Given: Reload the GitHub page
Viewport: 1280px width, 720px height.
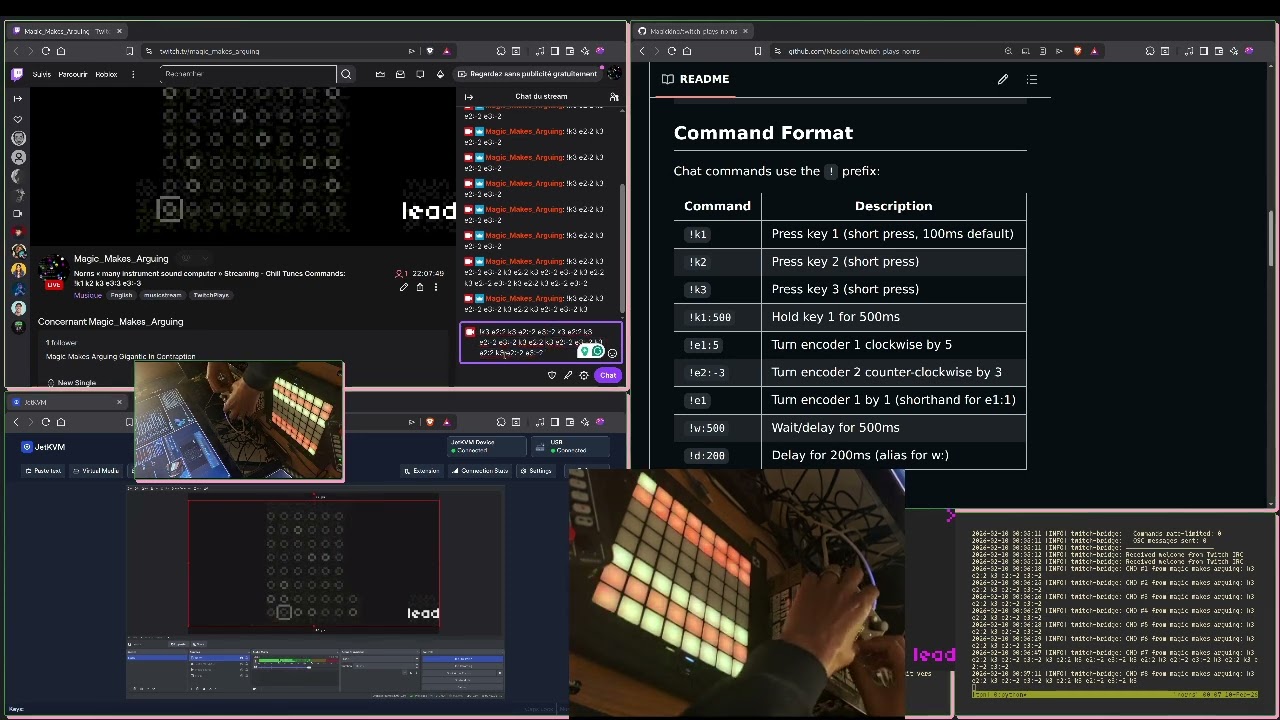Looking at the screenshot, I should tap(672, 51).
